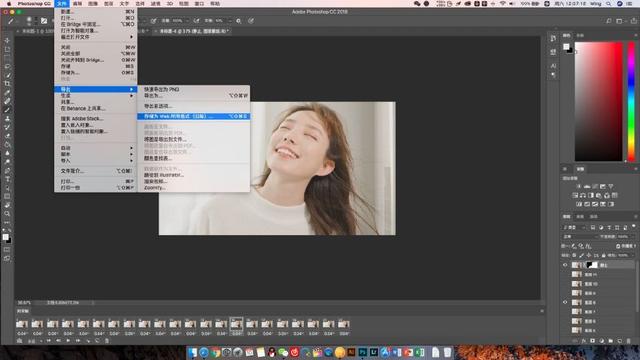Select the Eraser tool
The width and height of the screenshot is (640, 360).
tap(7, 136)
